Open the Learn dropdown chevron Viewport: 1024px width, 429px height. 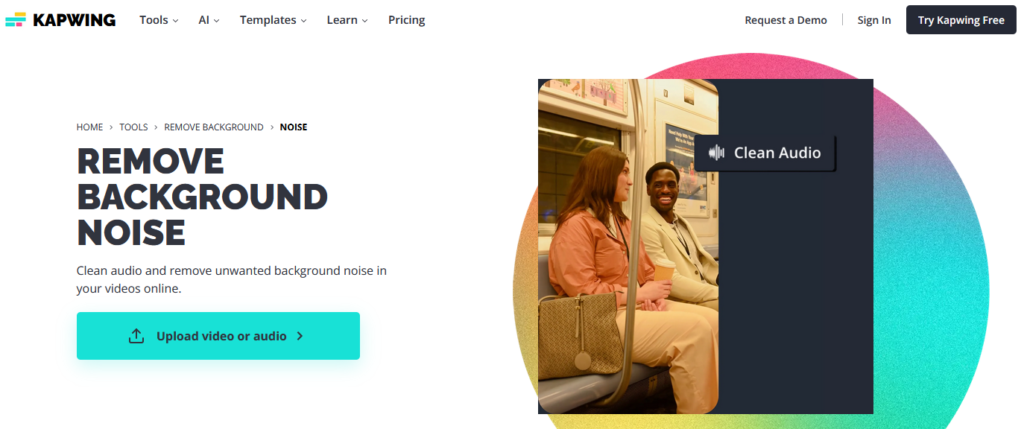click(x=364, y=21)
